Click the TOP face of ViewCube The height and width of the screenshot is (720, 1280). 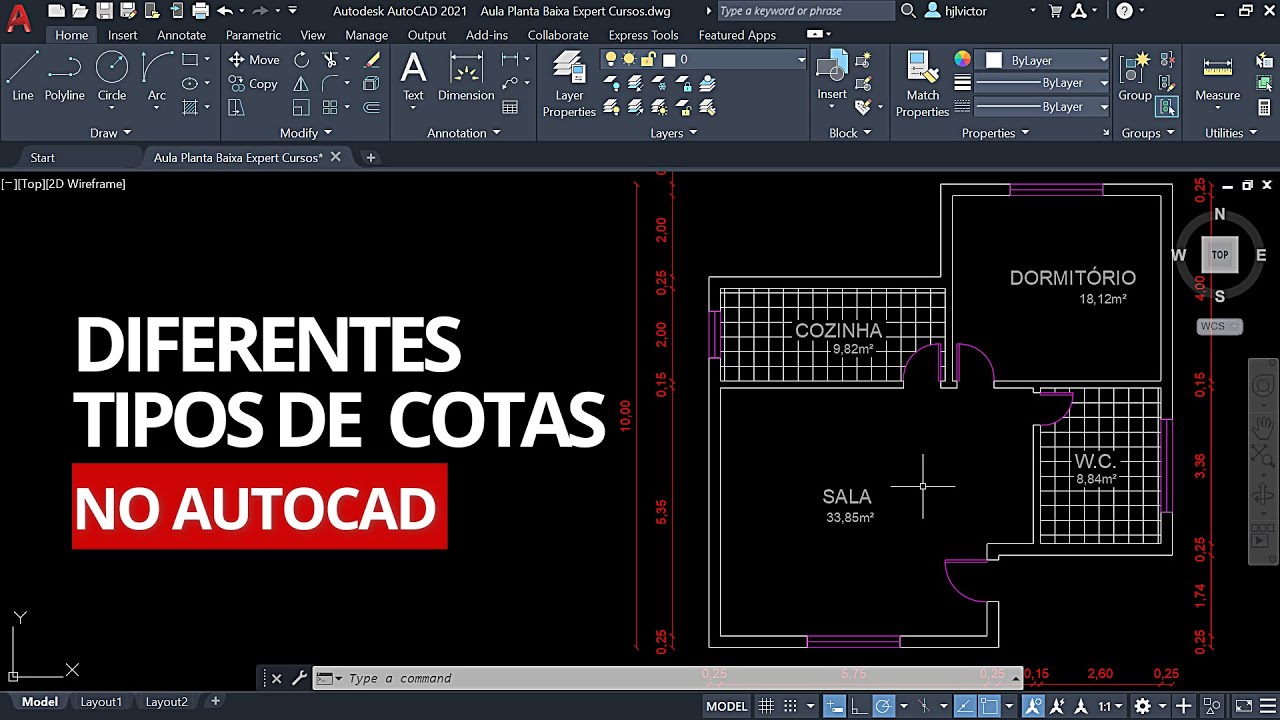click(1220, 255)
